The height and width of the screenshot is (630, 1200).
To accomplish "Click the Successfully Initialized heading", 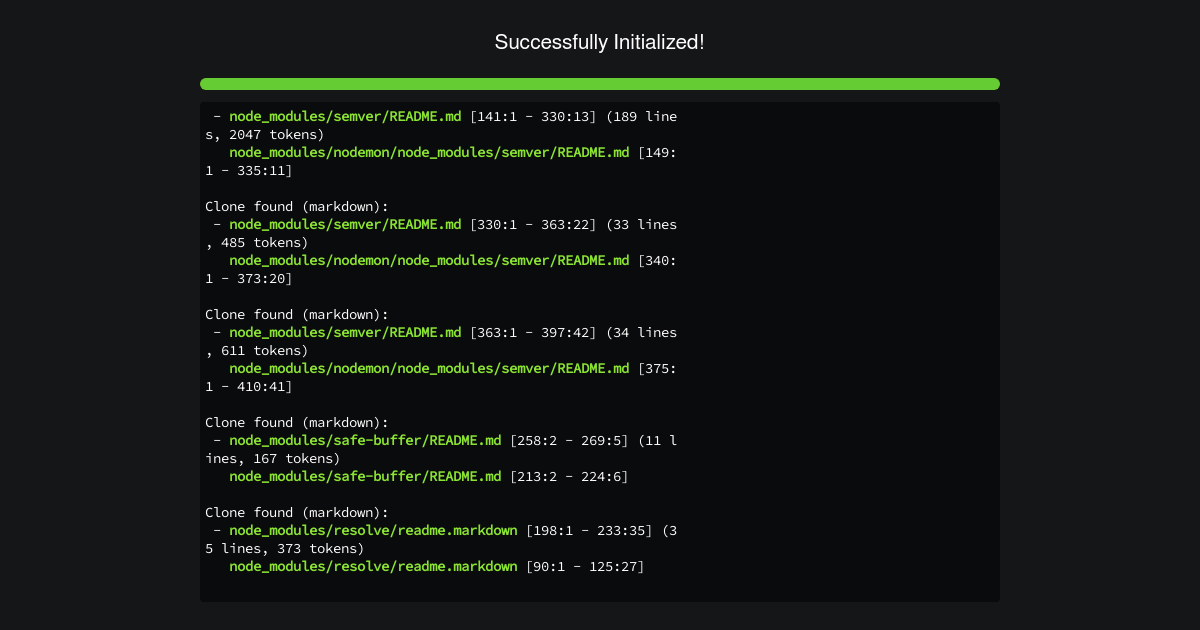I will click(x=600, y=42).
